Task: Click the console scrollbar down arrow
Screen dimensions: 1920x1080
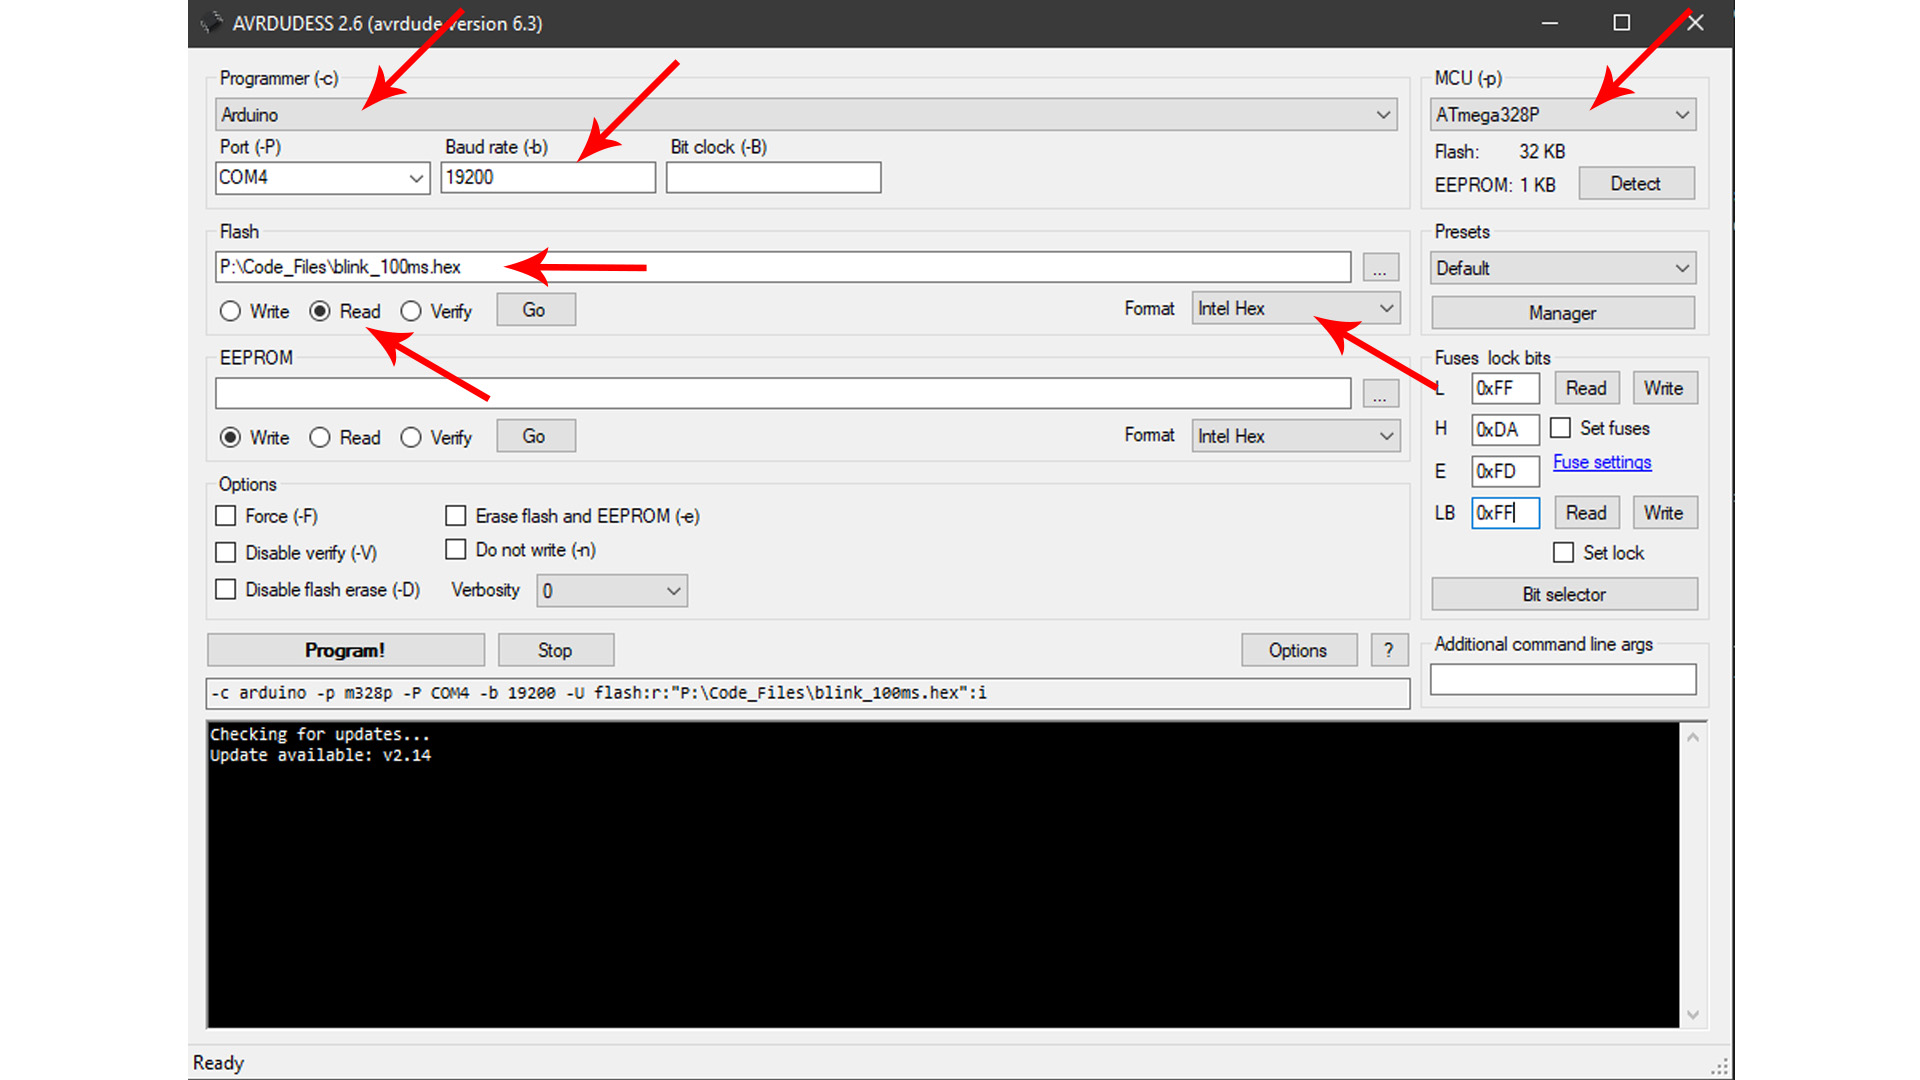Action: [1693, 1014]
